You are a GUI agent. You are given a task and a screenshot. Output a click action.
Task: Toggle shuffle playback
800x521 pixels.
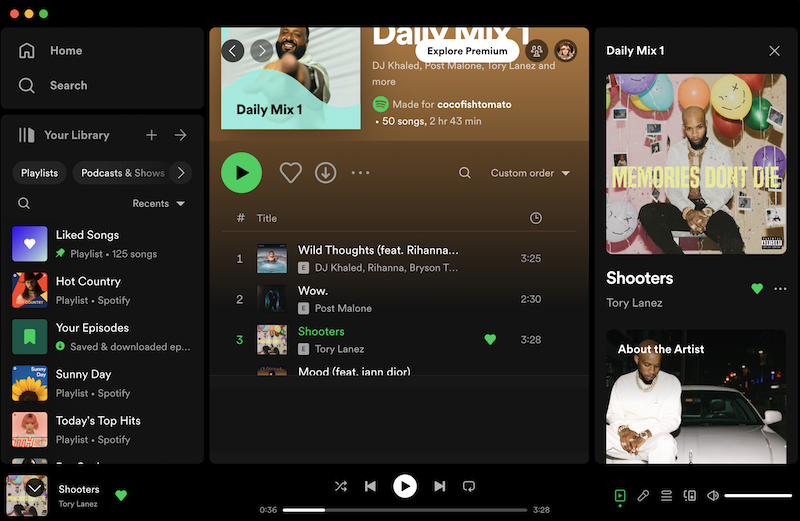pos(341,486)
